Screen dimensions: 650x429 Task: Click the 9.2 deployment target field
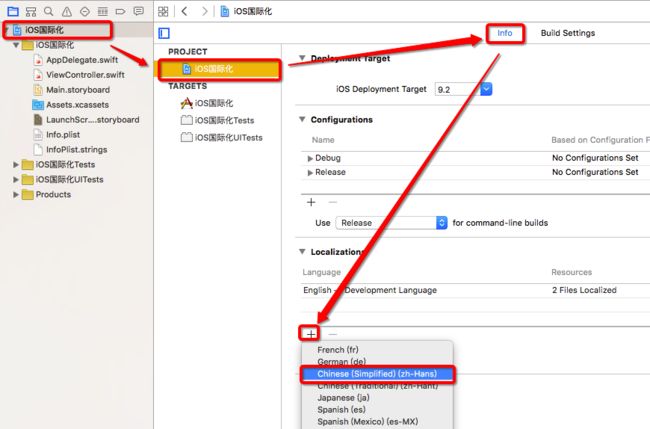(457, 90)
